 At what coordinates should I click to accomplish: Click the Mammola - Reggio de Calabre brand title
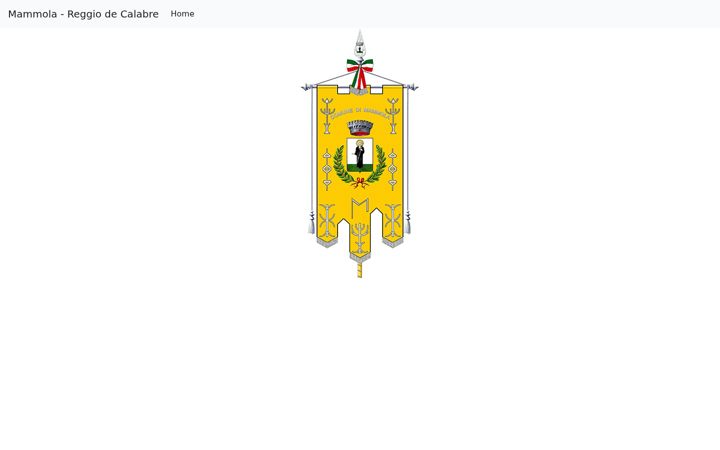(x=83, y=14)
